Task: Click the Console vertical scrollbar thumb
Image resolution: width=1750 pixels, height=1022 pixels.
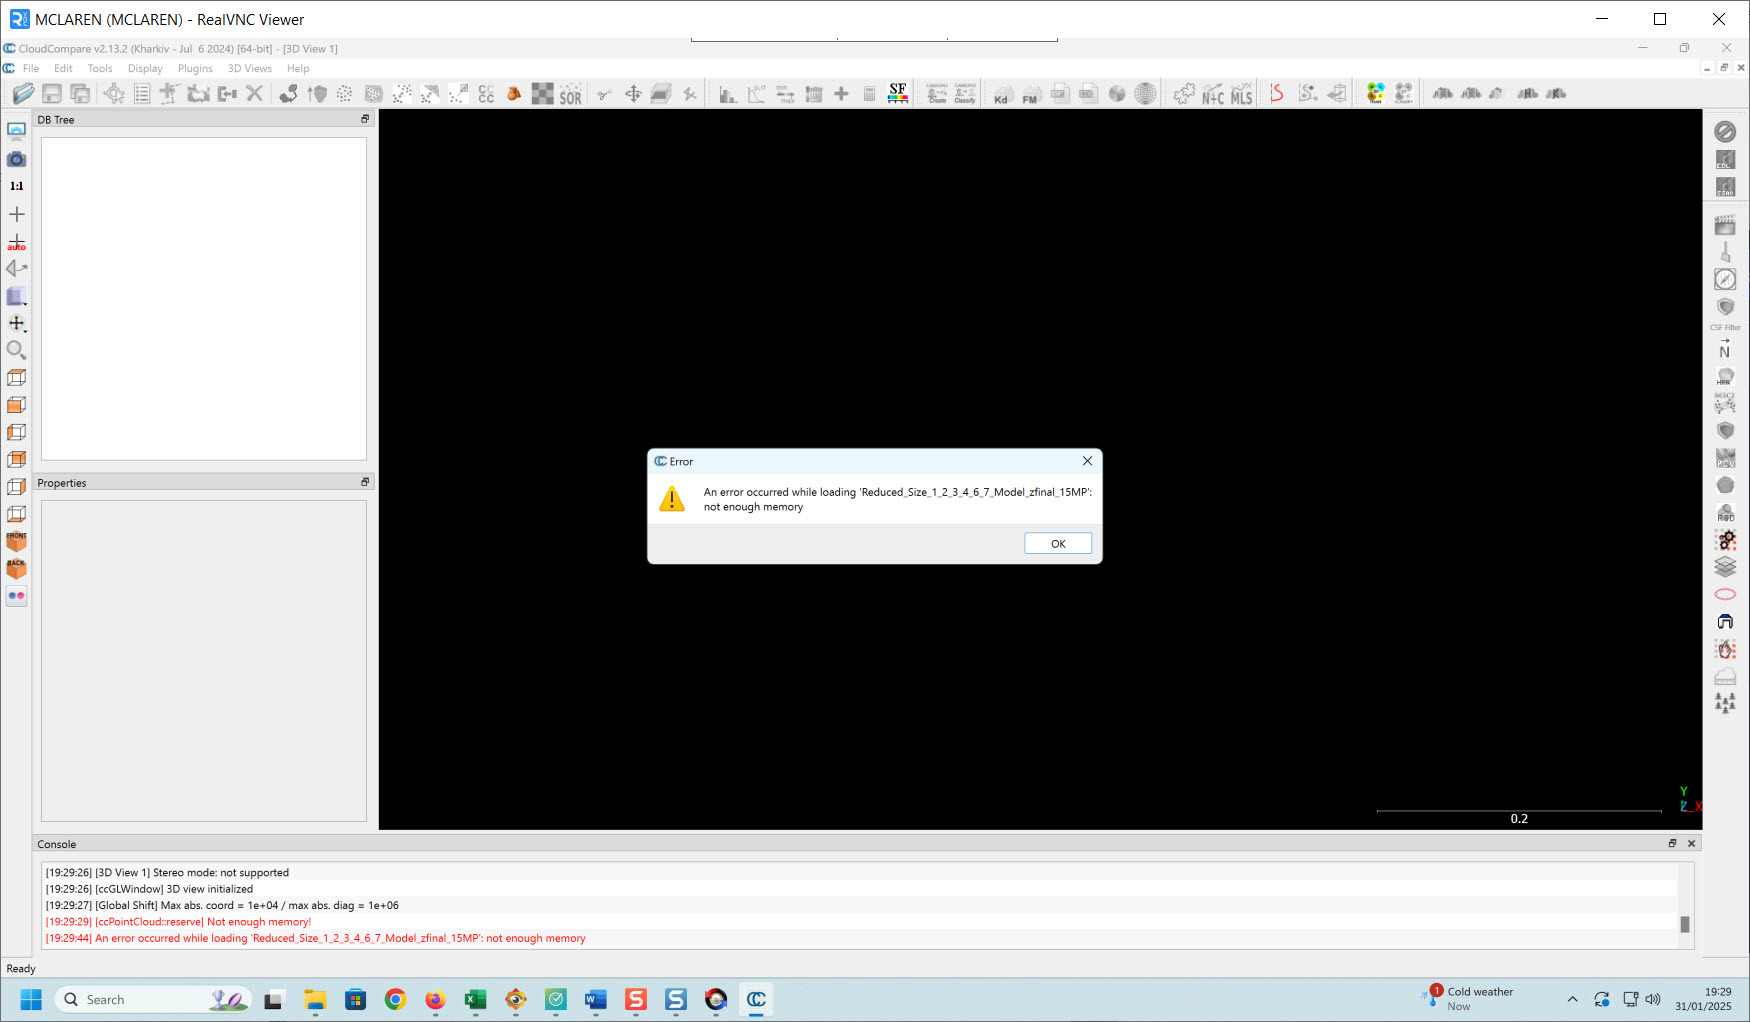Action: [x=1685, y=924]
